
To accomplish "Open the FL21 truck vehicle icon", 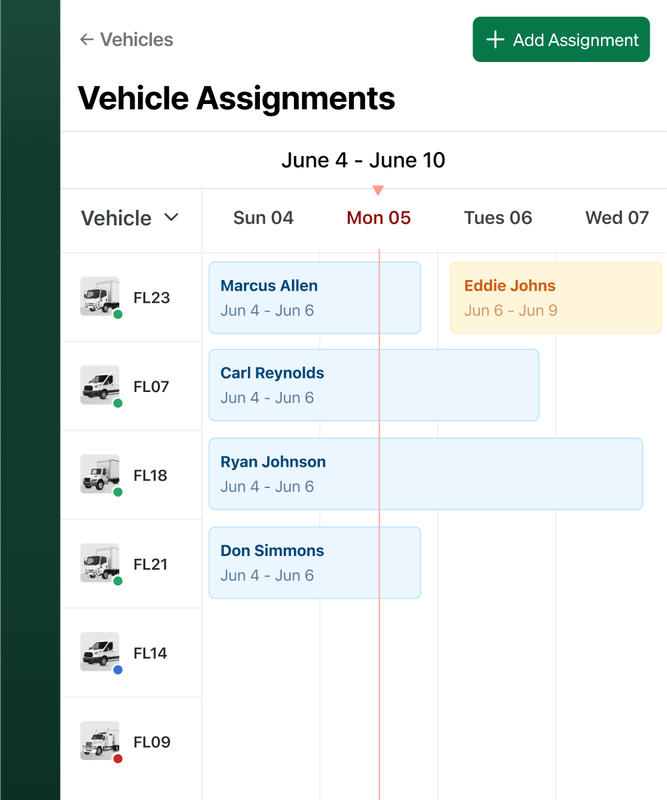I will (x=100, y=562).
